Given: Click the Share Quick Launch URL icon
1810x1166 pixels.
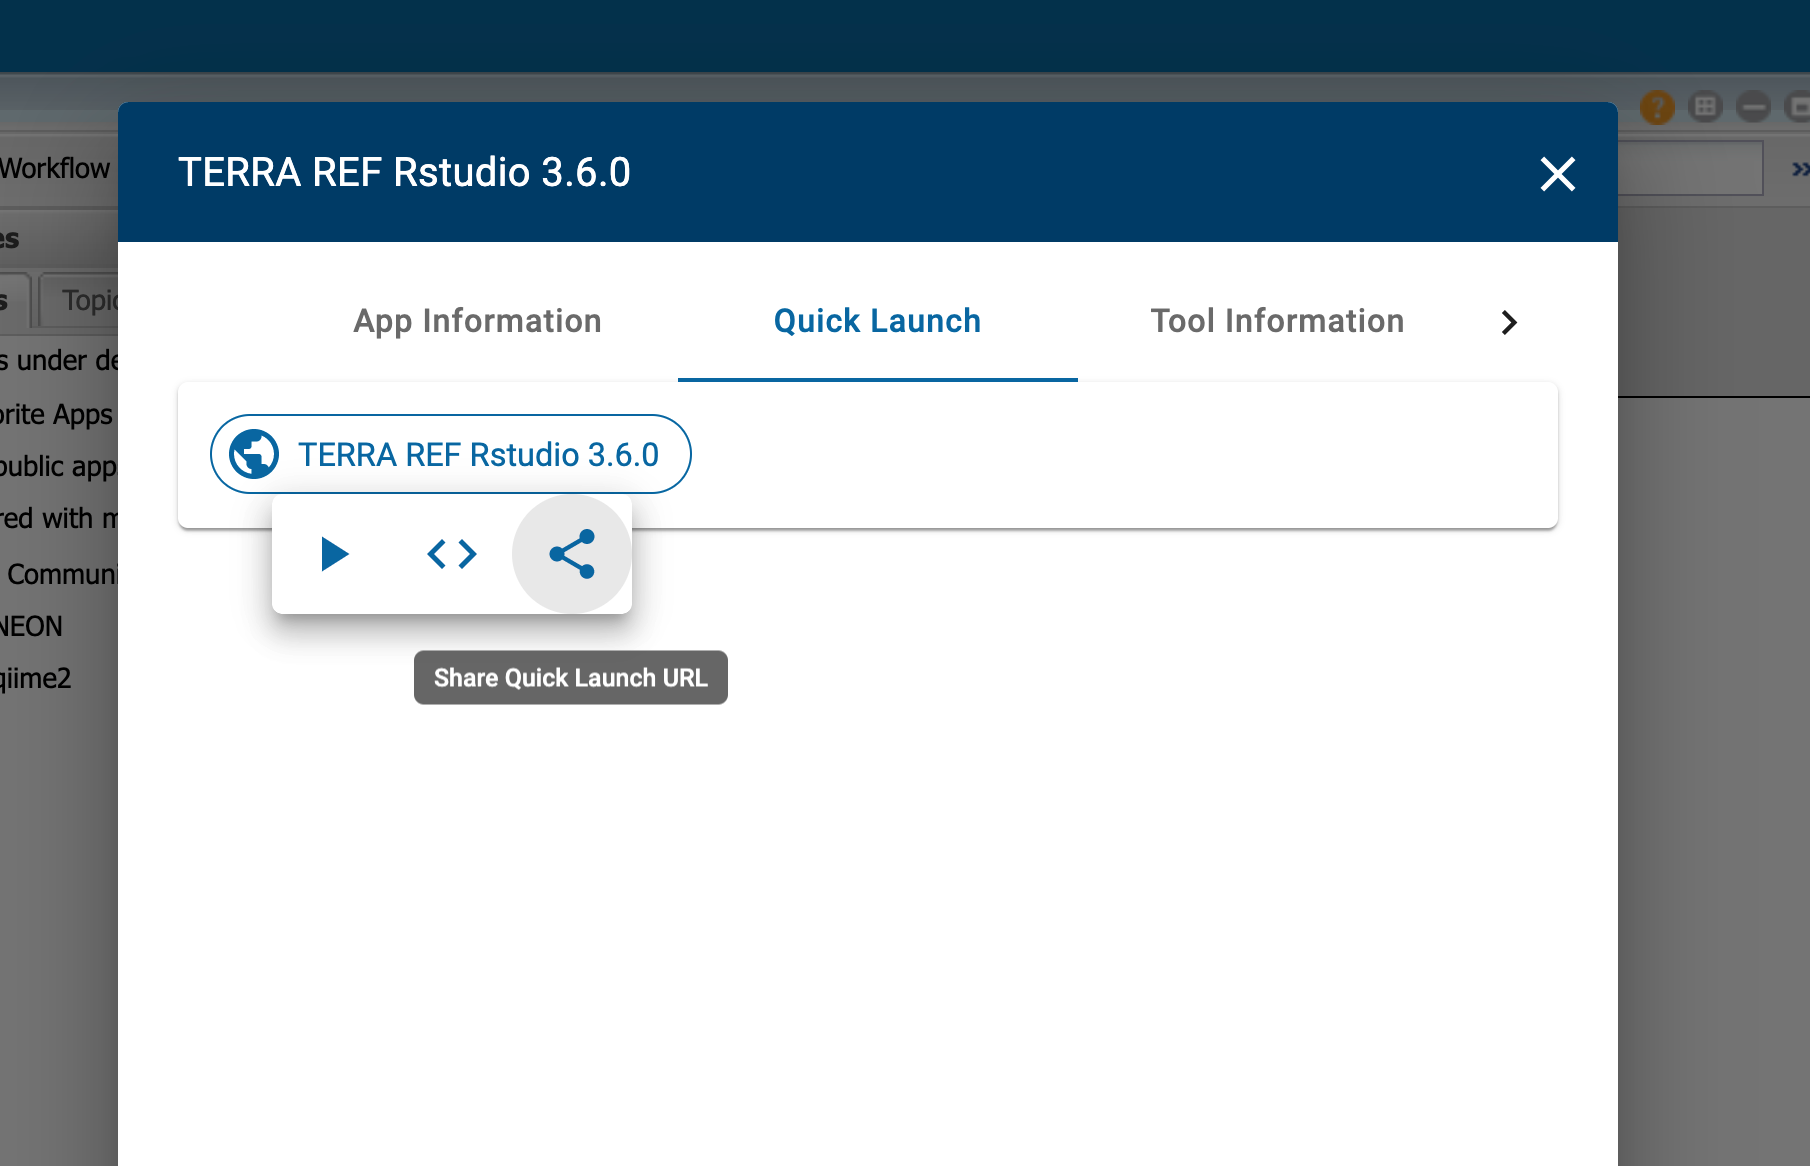Looking at the screenshot, I should (x=572, y=554).
